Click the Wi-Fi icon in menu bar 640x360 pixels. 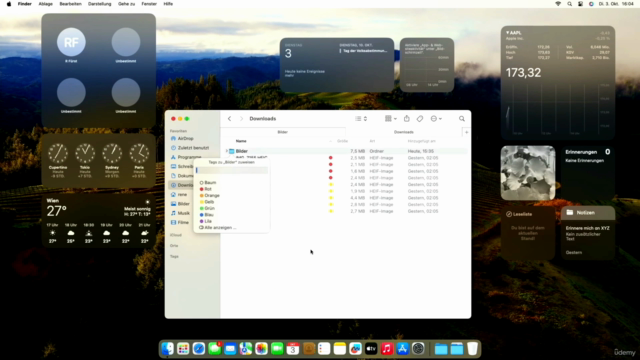coord(558,4)
